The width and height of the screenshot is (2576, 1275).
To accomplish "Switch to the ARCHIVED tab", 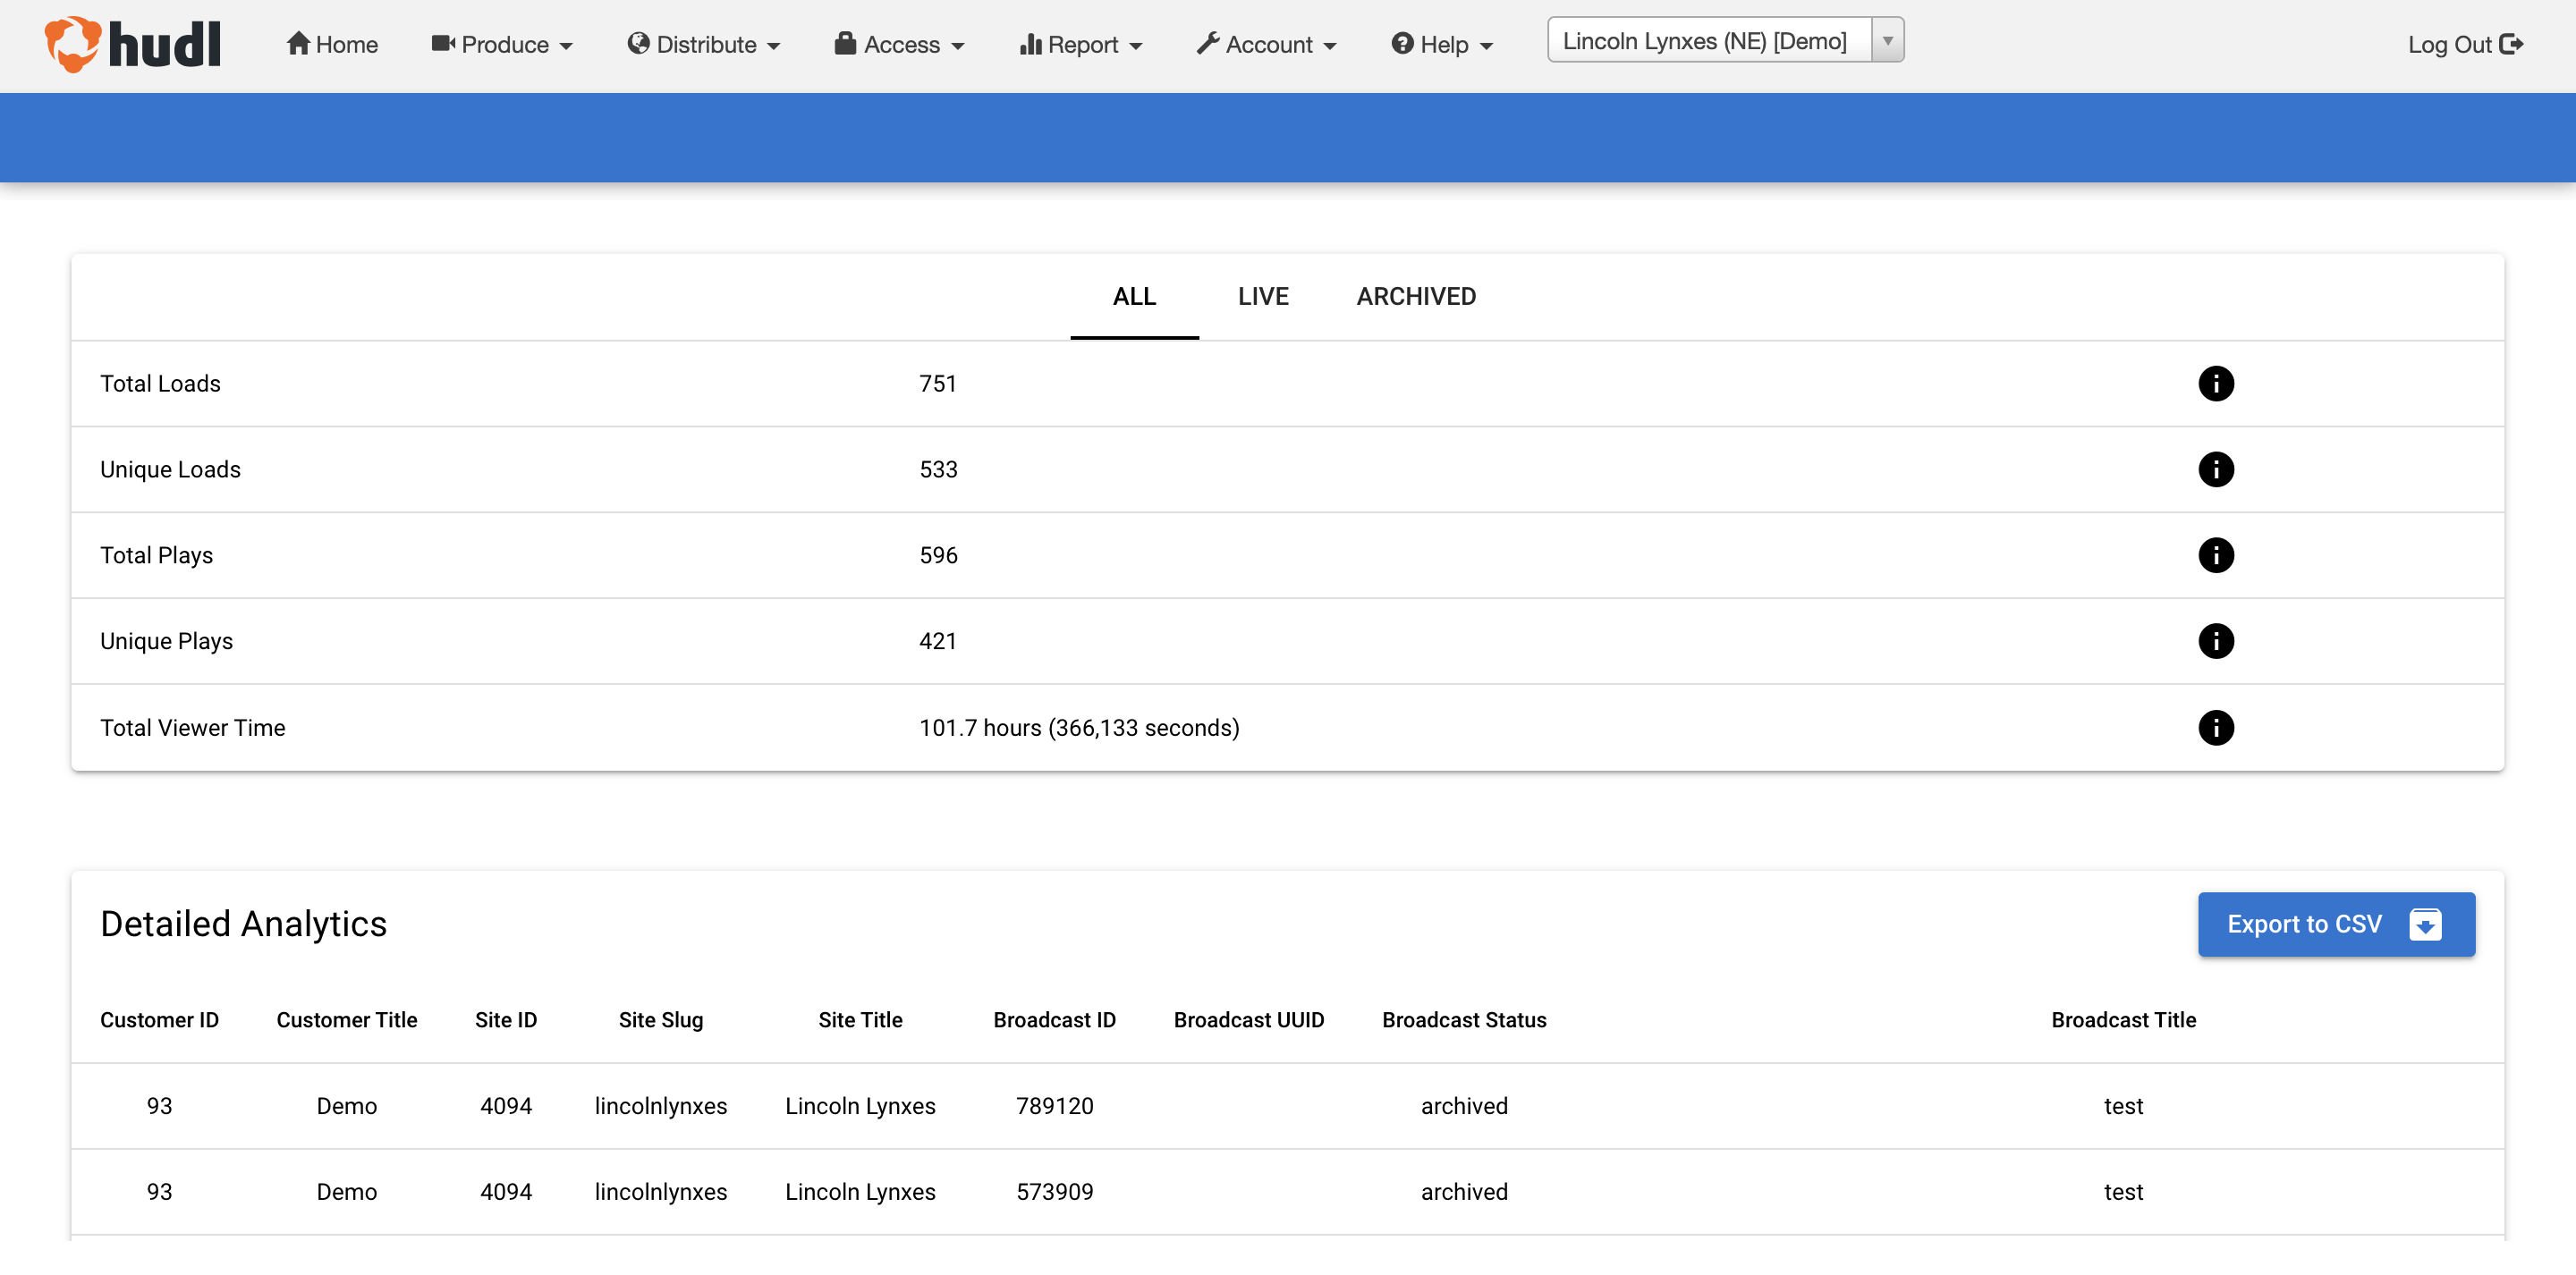I will pos(1416,296).
